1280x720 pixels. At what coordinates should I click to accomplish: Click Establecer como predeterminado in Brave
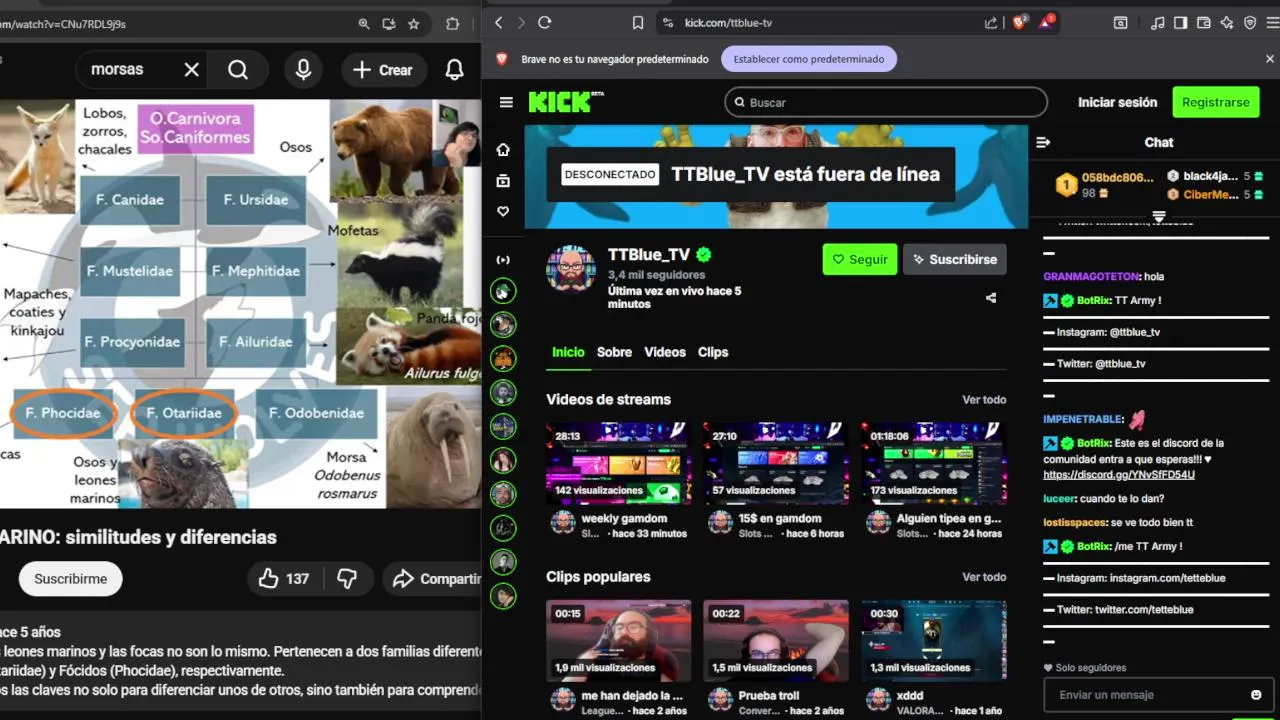coord(809,59)
